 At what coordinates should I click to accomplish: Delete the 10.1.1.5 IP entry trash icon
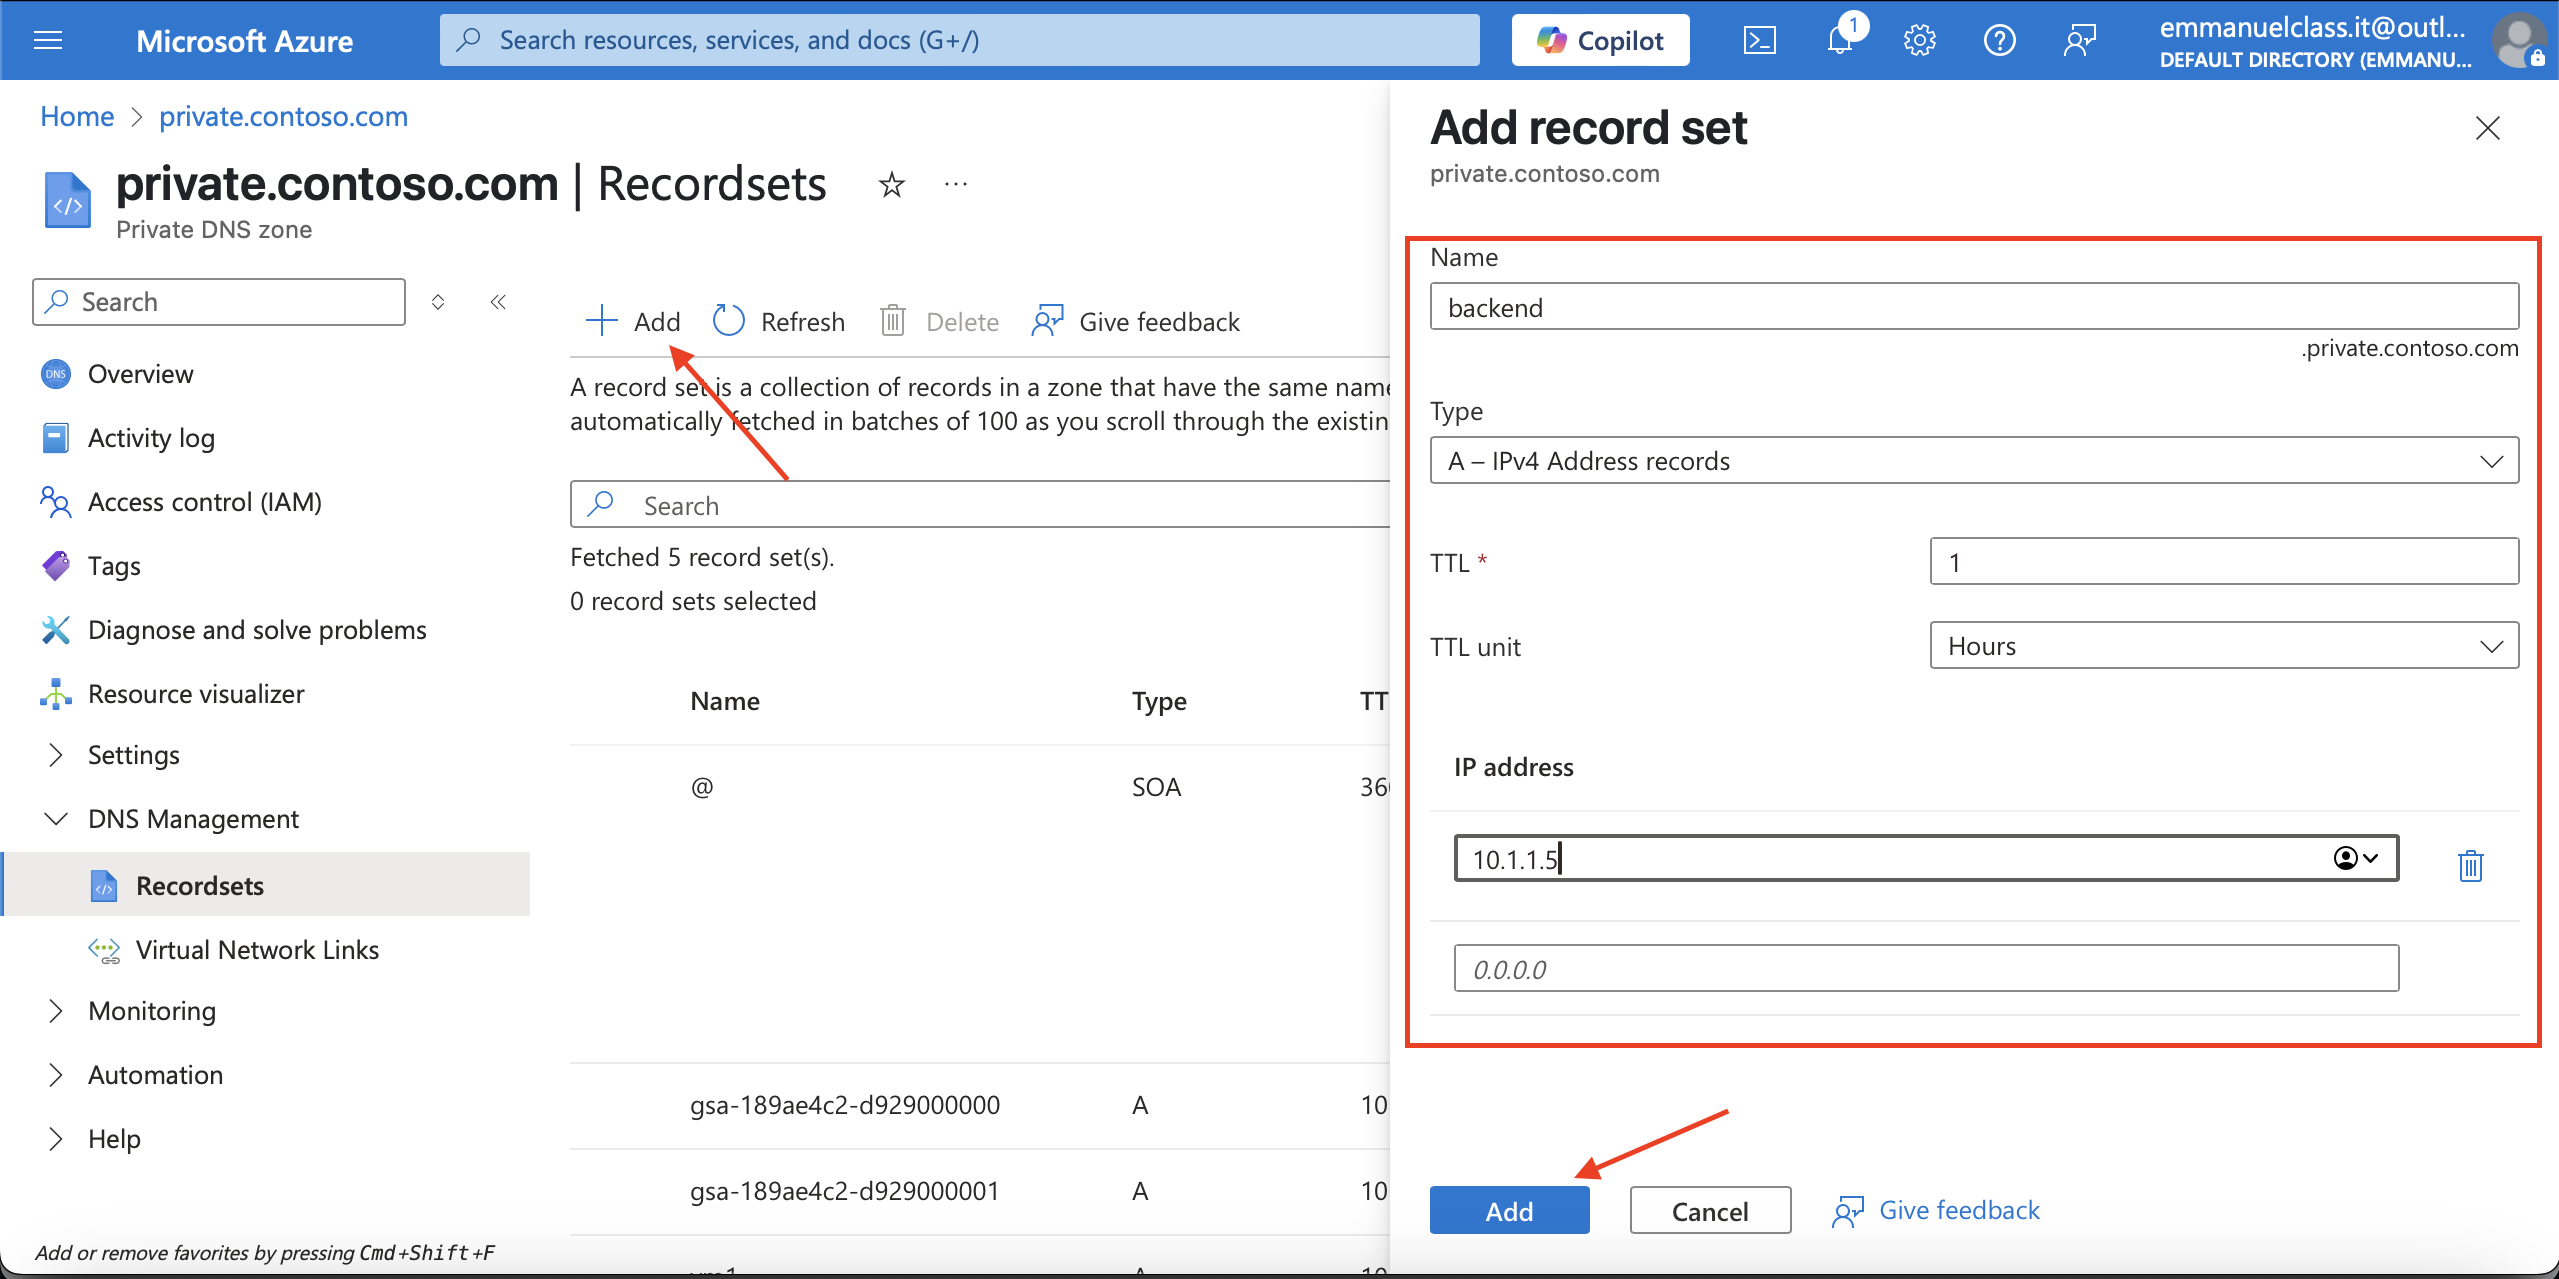coord(2470,865)
